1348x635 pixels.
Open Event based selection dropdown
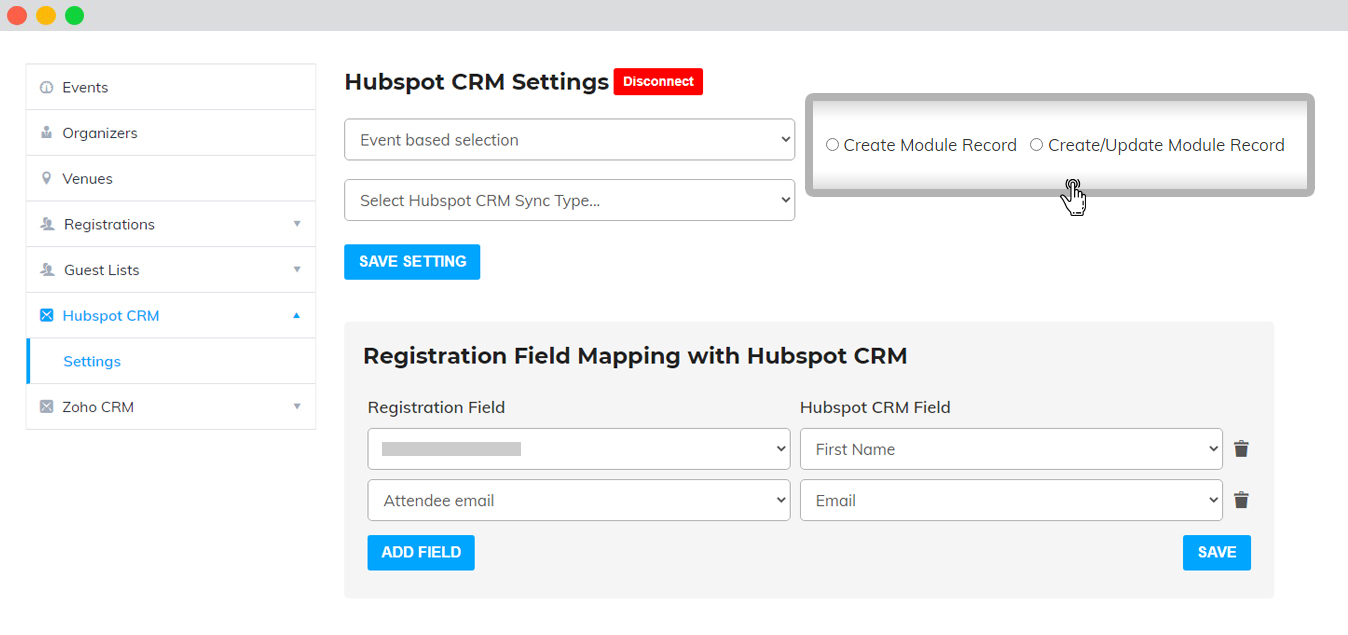pos(569,140)
